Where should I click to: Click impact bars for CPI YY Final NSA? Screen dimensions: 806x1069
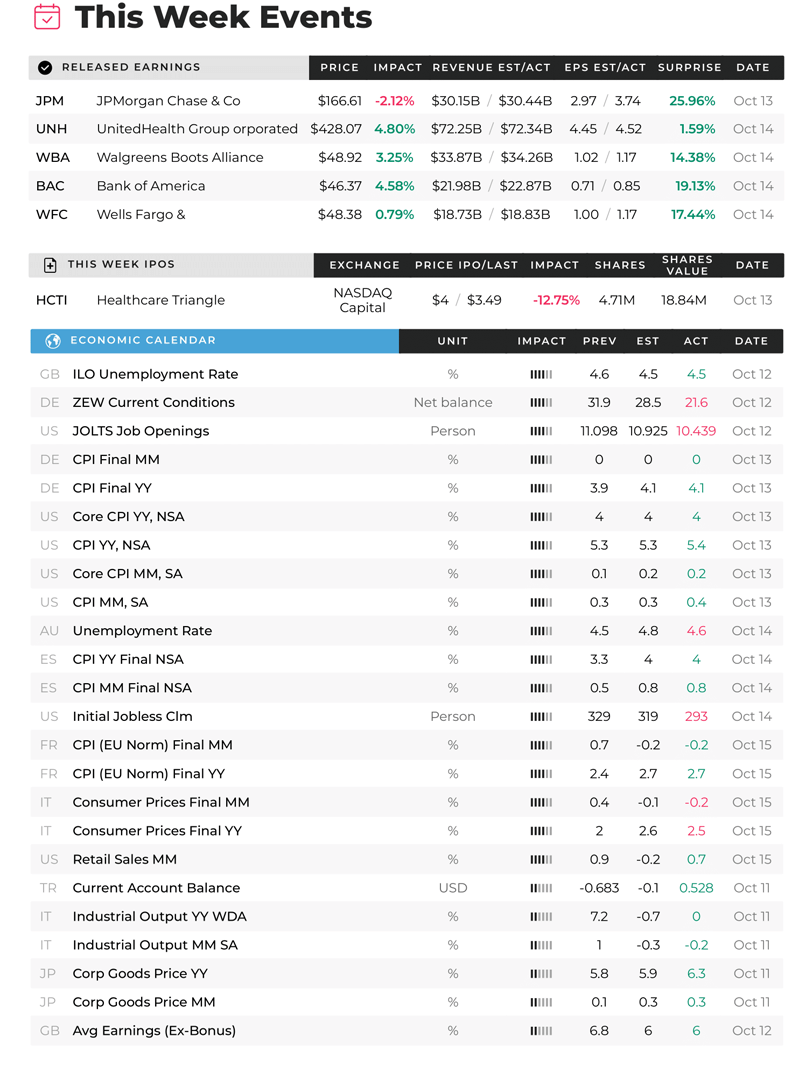(541, 660)
